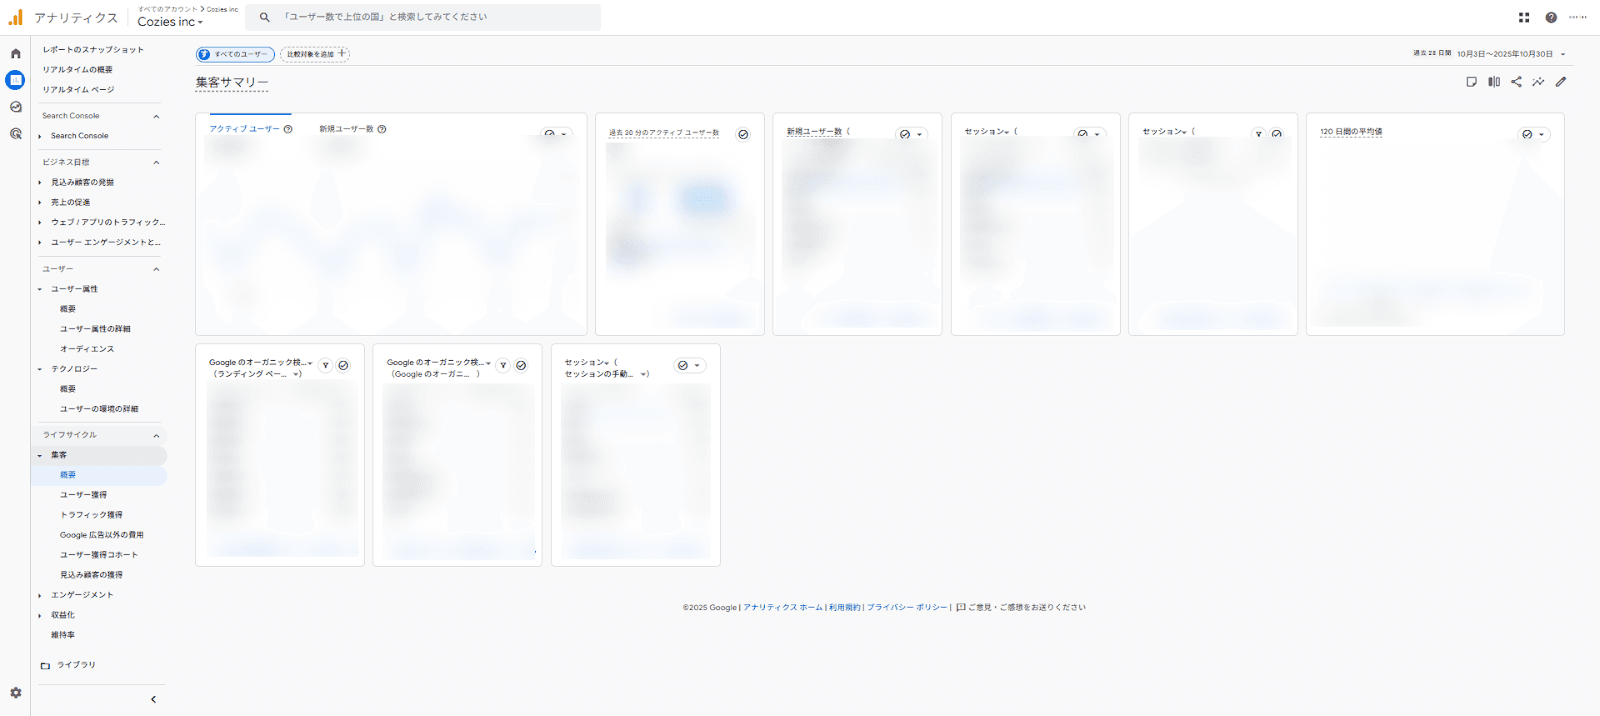Click the plus icon in 比較対象を追加
Screen dimensions: 1600x716
[342, 54]
